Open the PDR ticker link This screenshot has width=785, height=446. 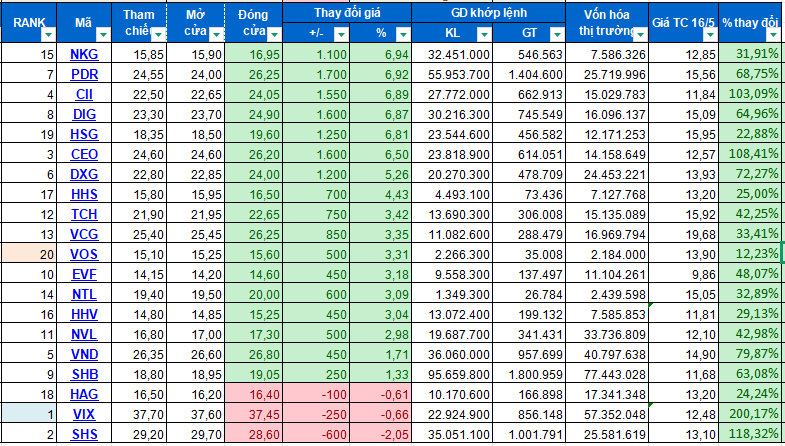click(x=84, y=74)
